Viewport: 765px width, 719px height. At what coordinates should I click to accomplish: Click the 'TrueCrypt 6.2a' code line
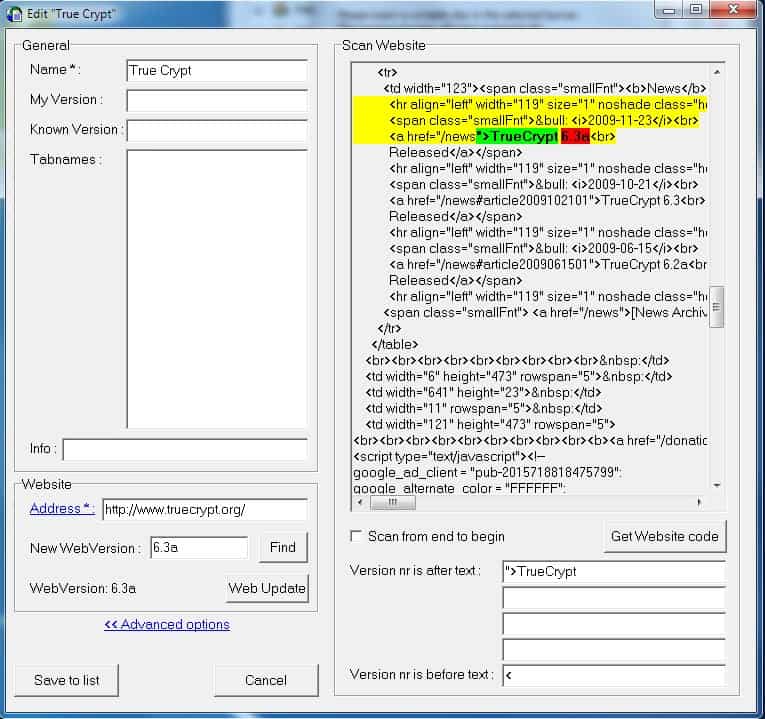547,264
